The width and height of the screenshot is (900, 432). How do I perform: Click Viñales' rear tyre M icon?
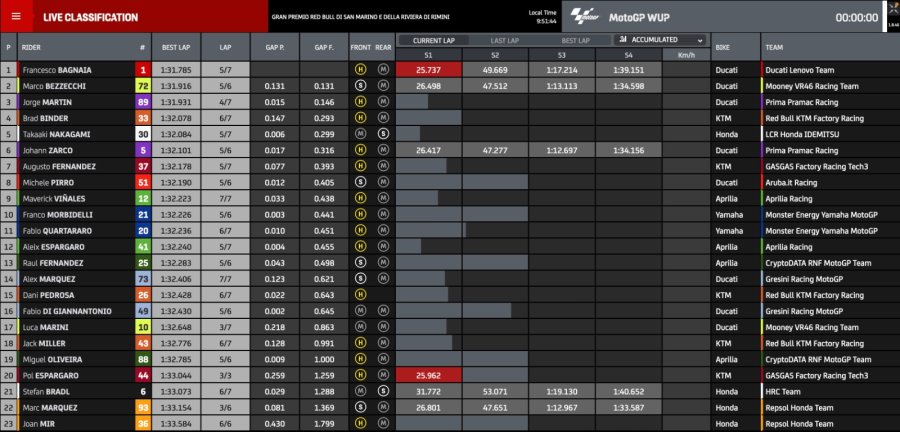(x=383, y=199)
